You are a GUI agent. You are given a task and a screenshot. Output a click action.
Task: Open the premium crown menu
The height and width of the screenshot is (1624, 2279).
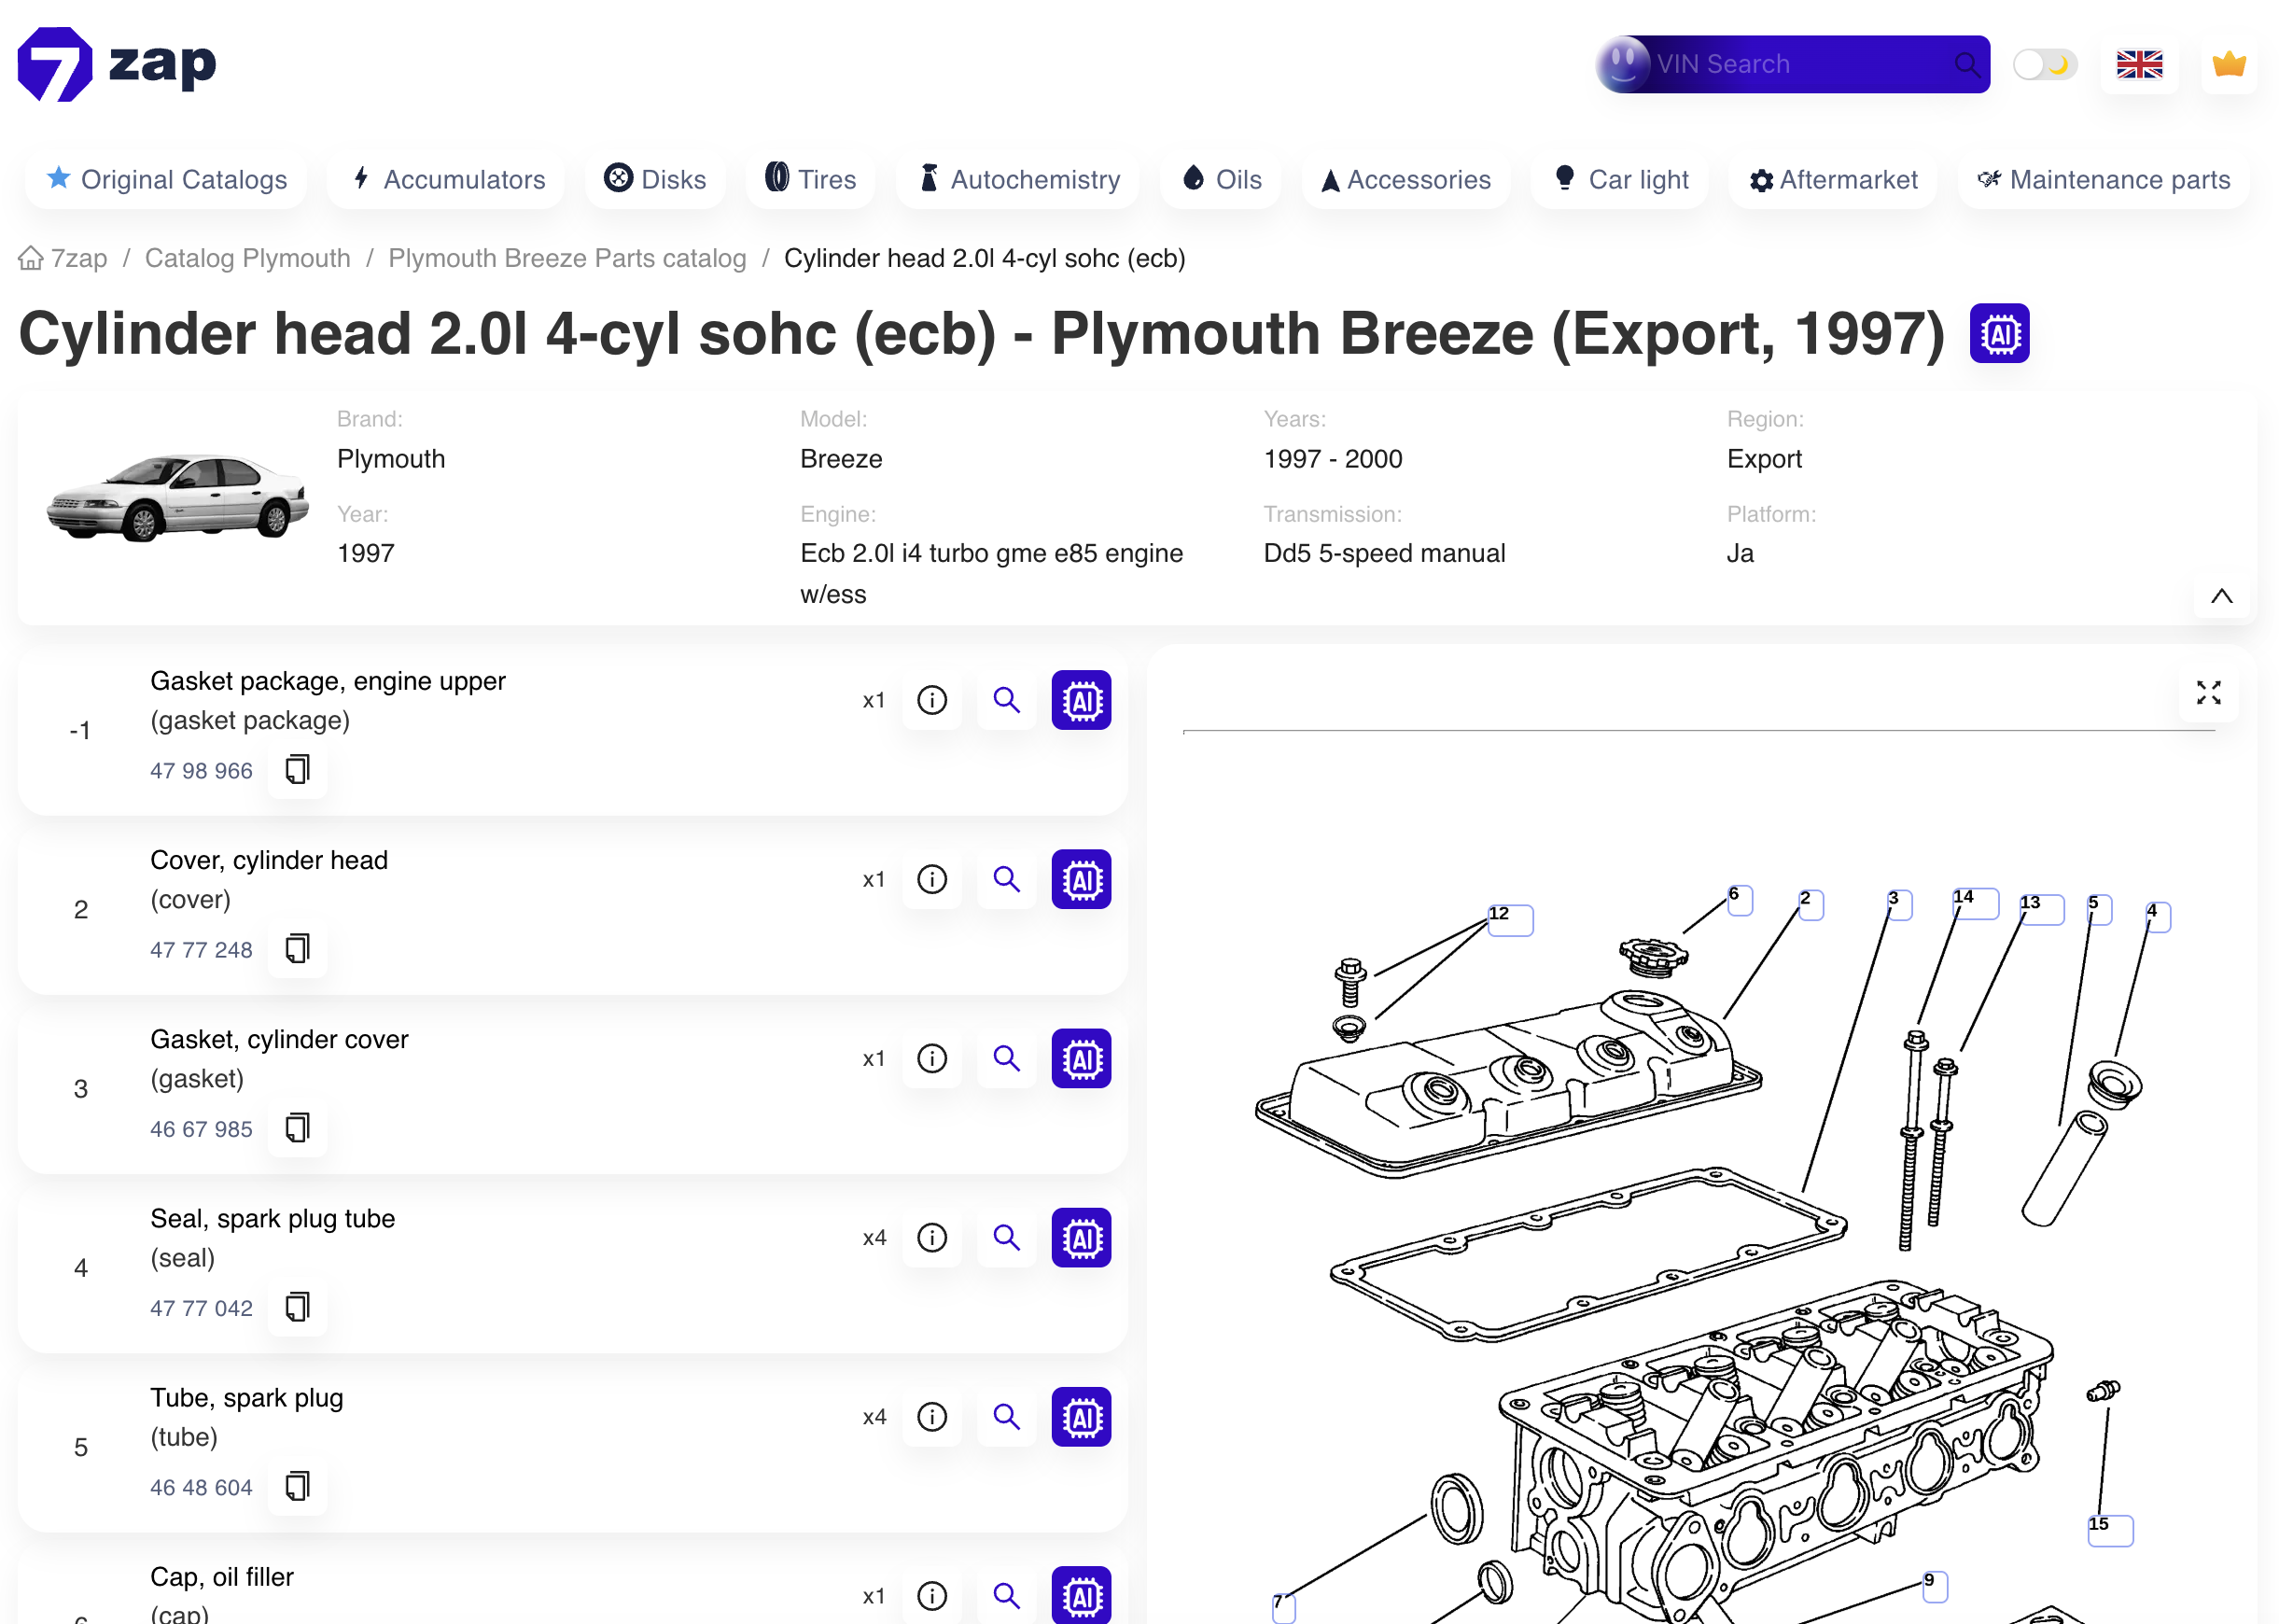[2228, 64]
